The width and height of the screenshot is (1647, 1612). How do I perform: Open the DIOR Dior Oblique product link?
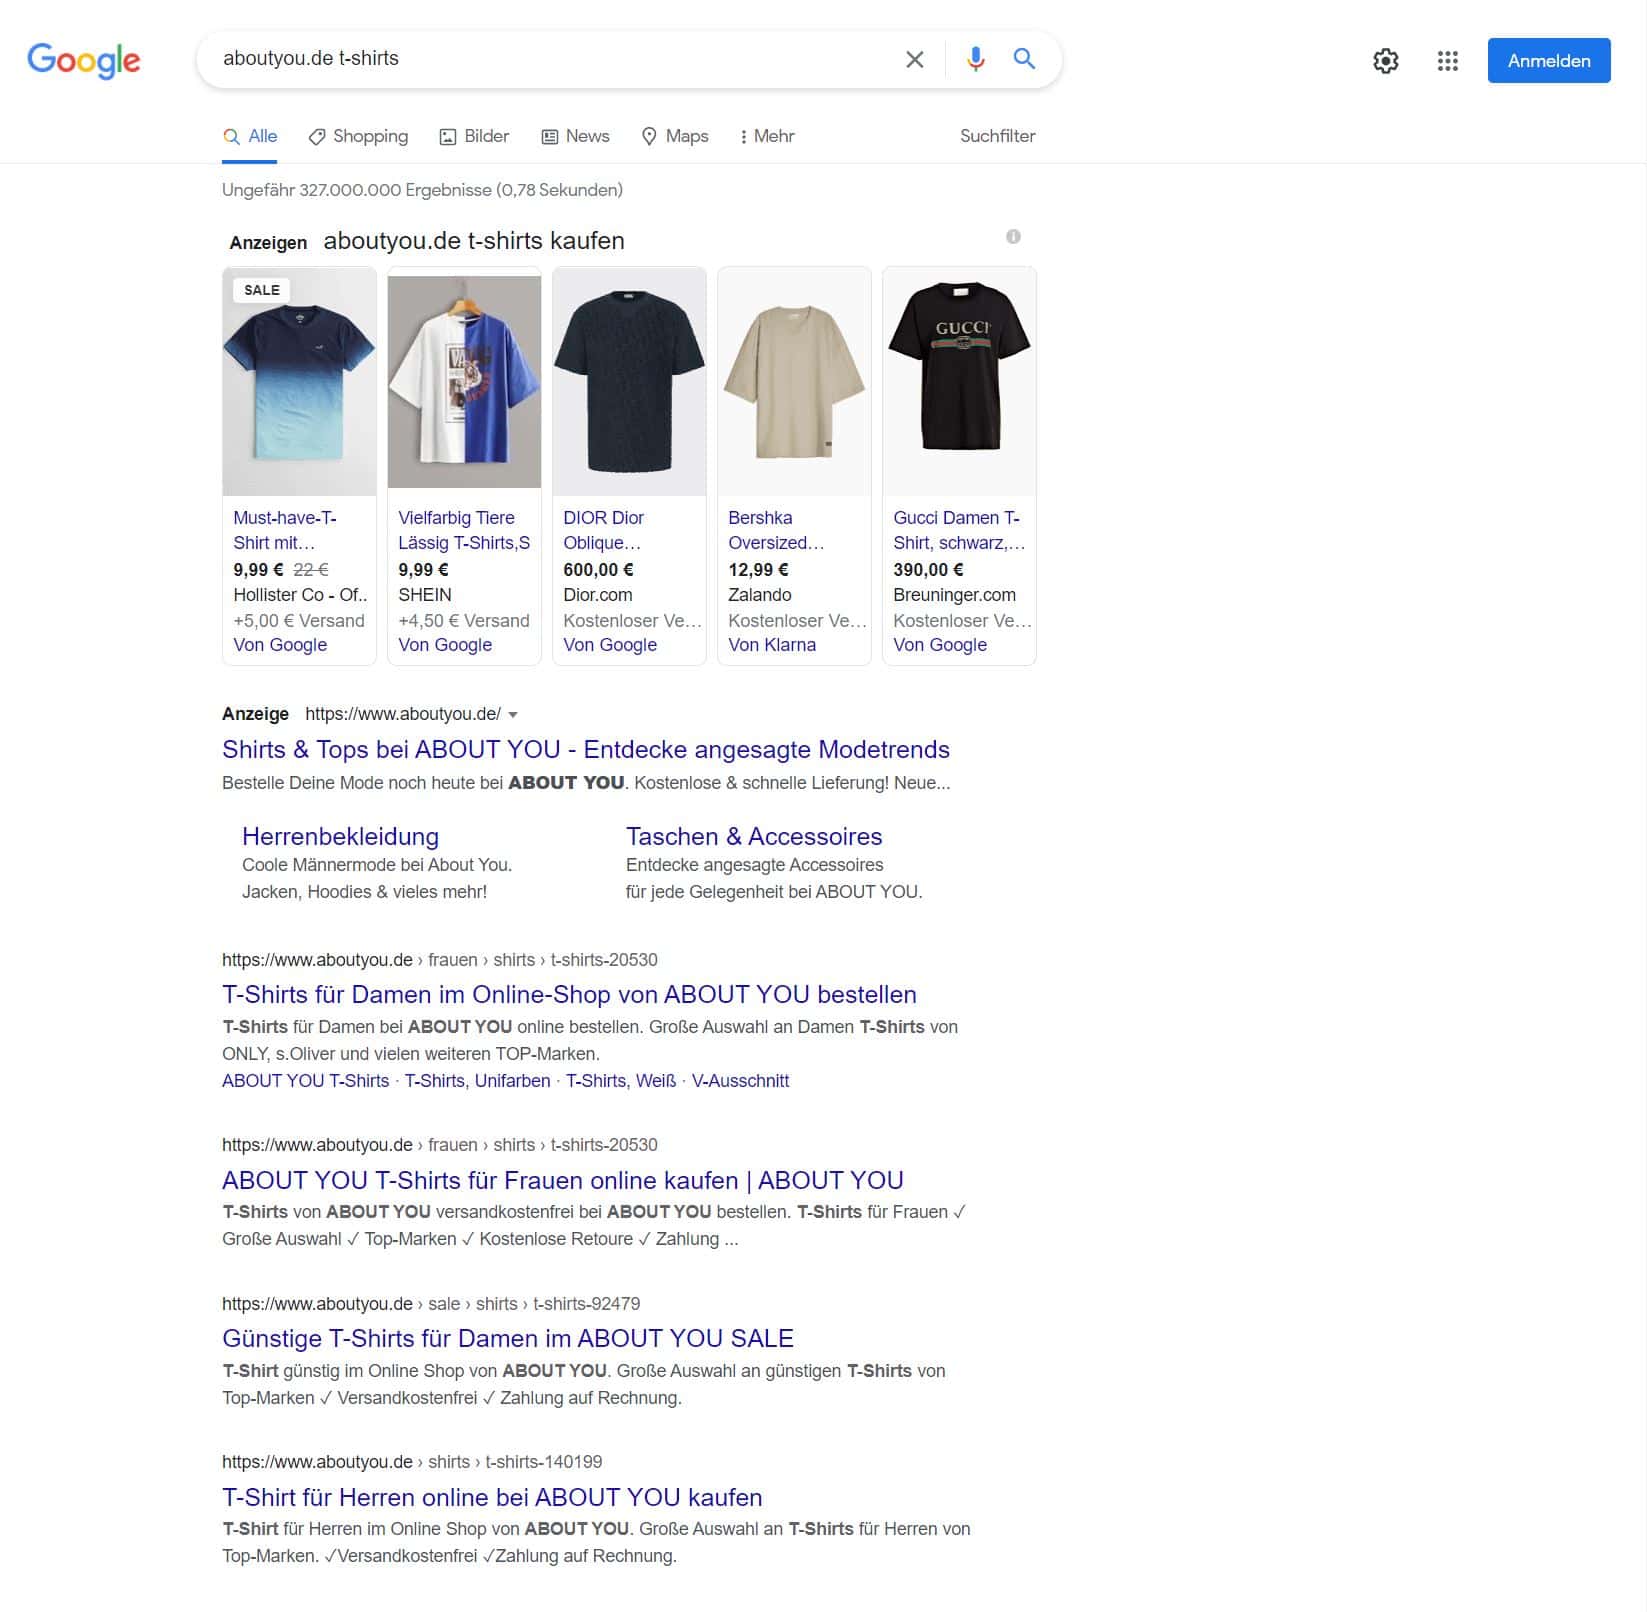(x=603, y=530)
